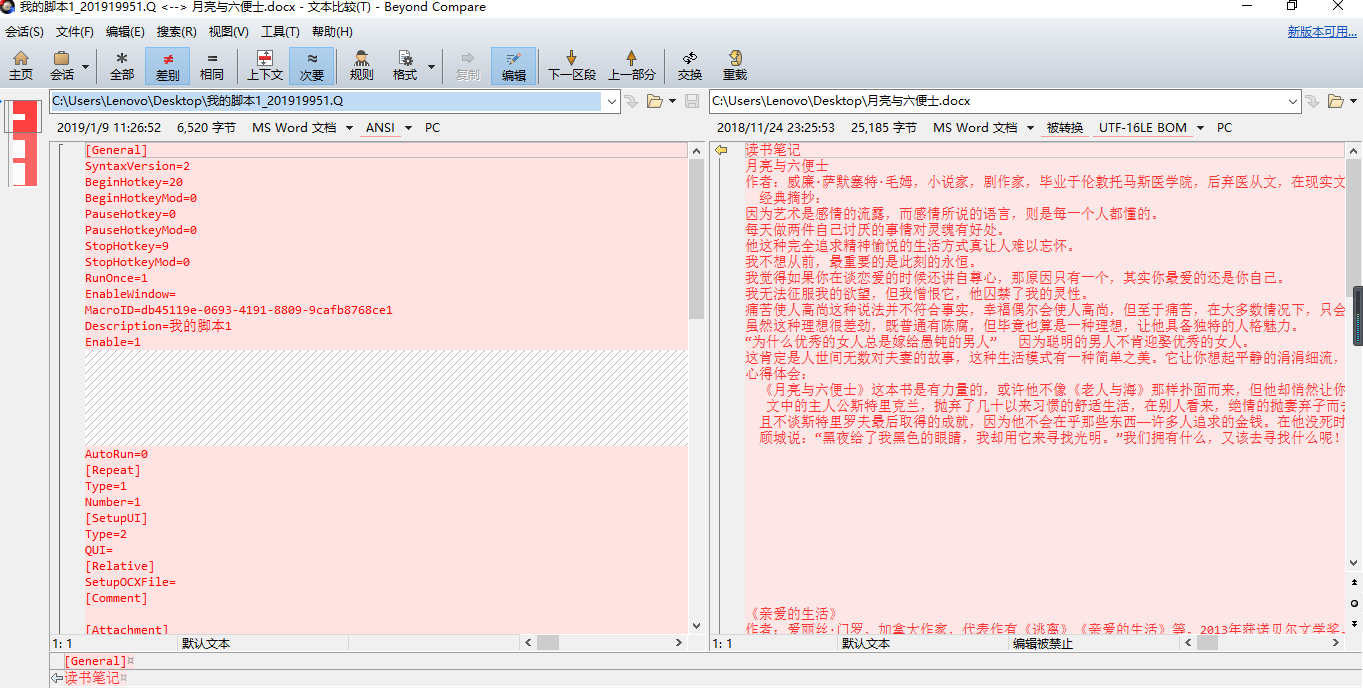Click the left file path input field
The width and height of the screenshot is (1363, 688).
click(326, 101)
